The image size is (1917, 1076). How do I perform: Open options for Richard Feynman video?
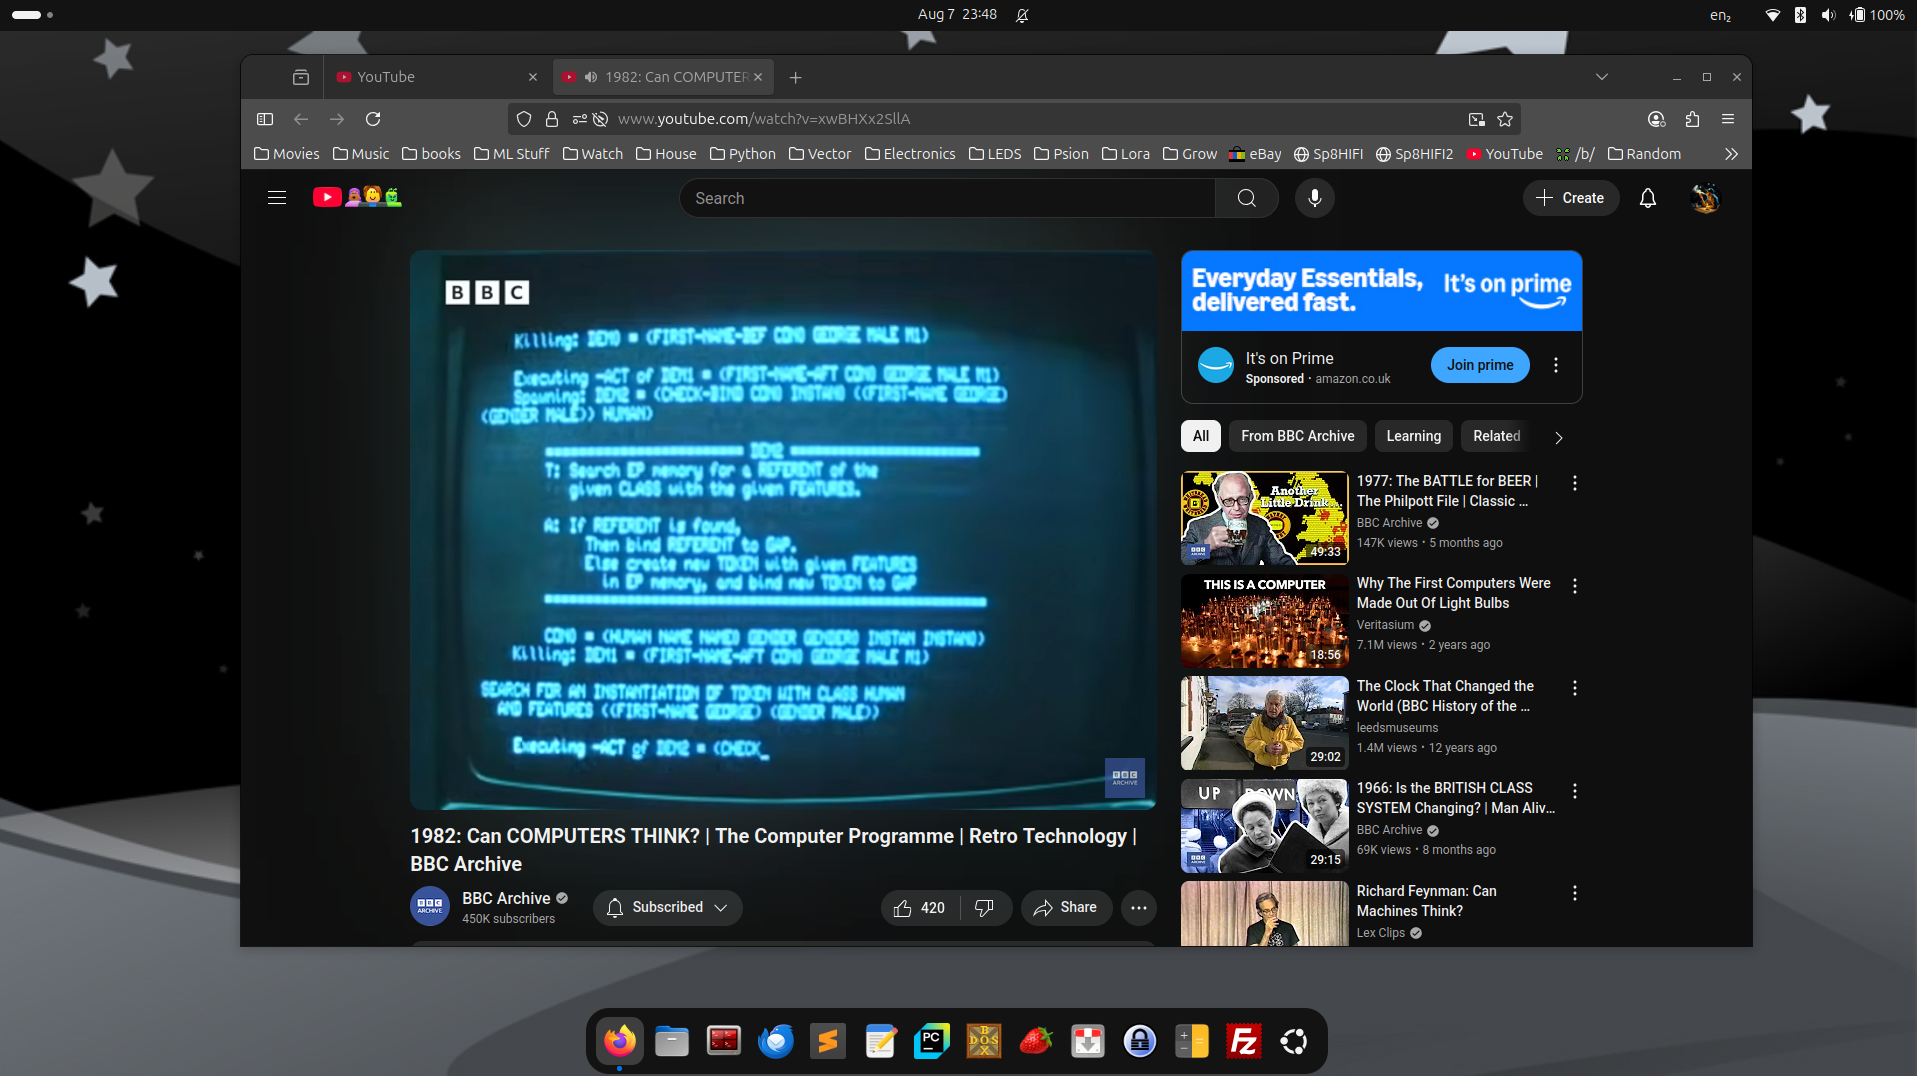1574,893
